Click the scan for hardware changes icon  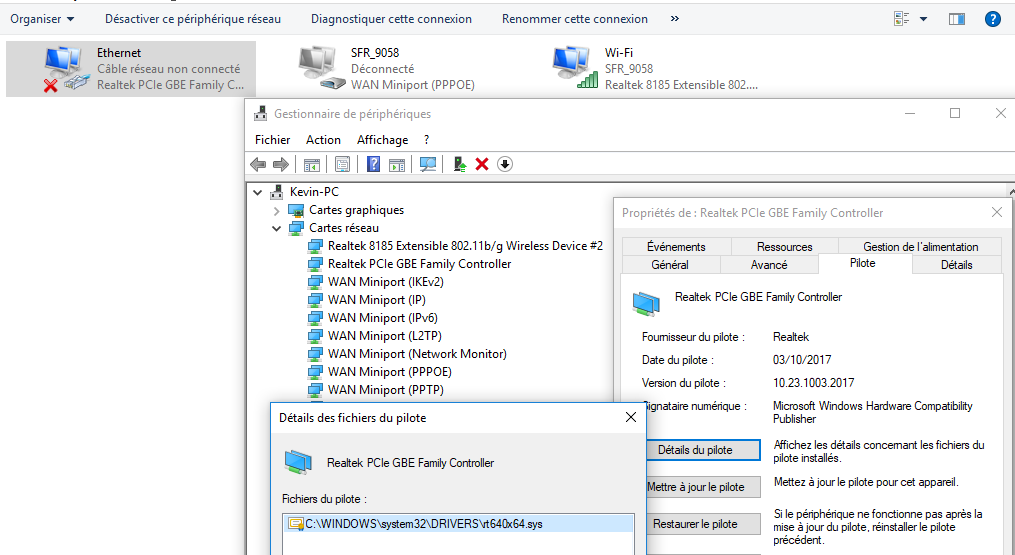coord(428,165)
